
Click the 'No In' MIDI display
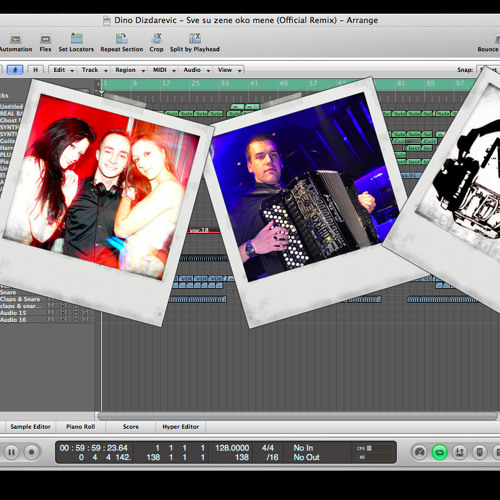(x=303, y=448)
